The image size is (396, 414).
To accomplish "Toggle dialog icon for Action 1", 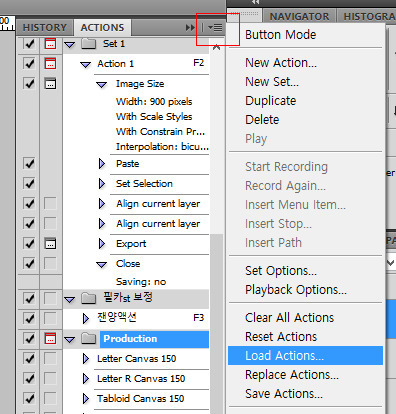I will pos(50,63).
